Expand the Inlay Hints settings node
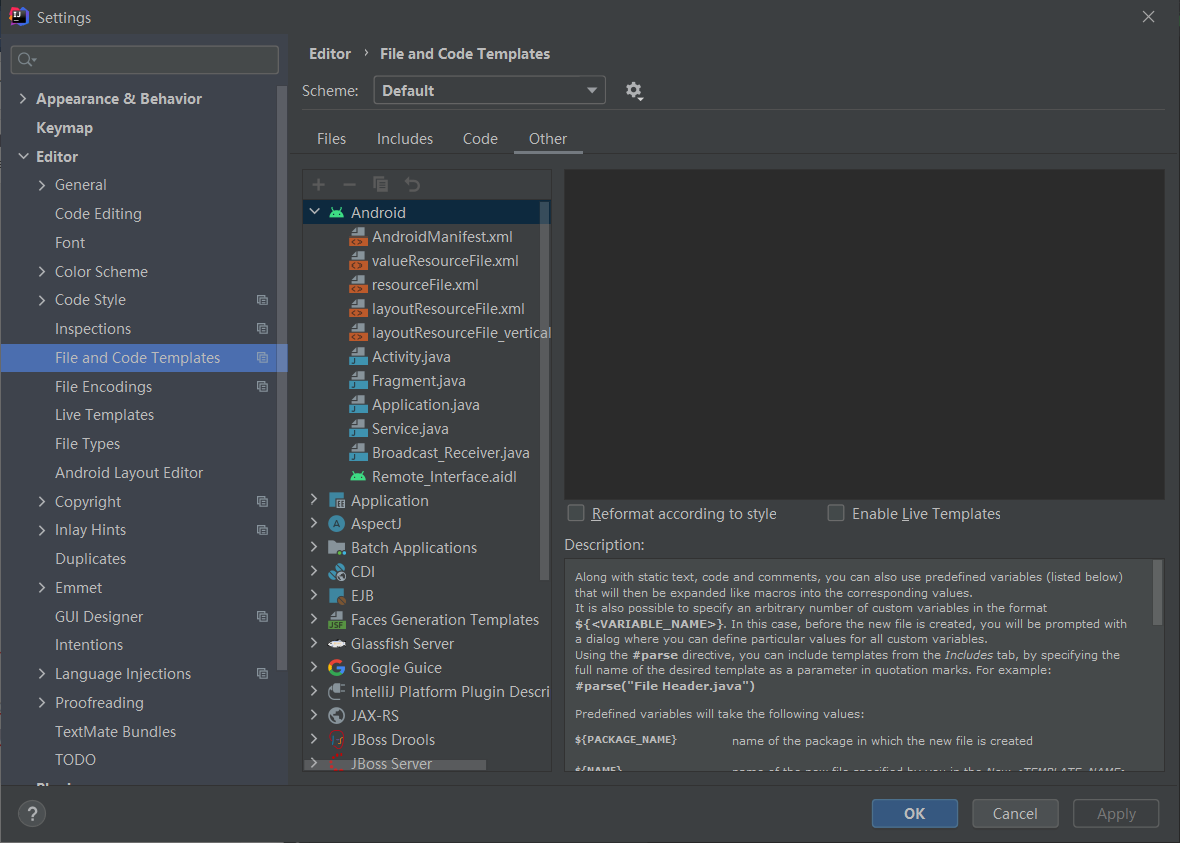This screenshot has height=843, width=1180. [42, 531]
